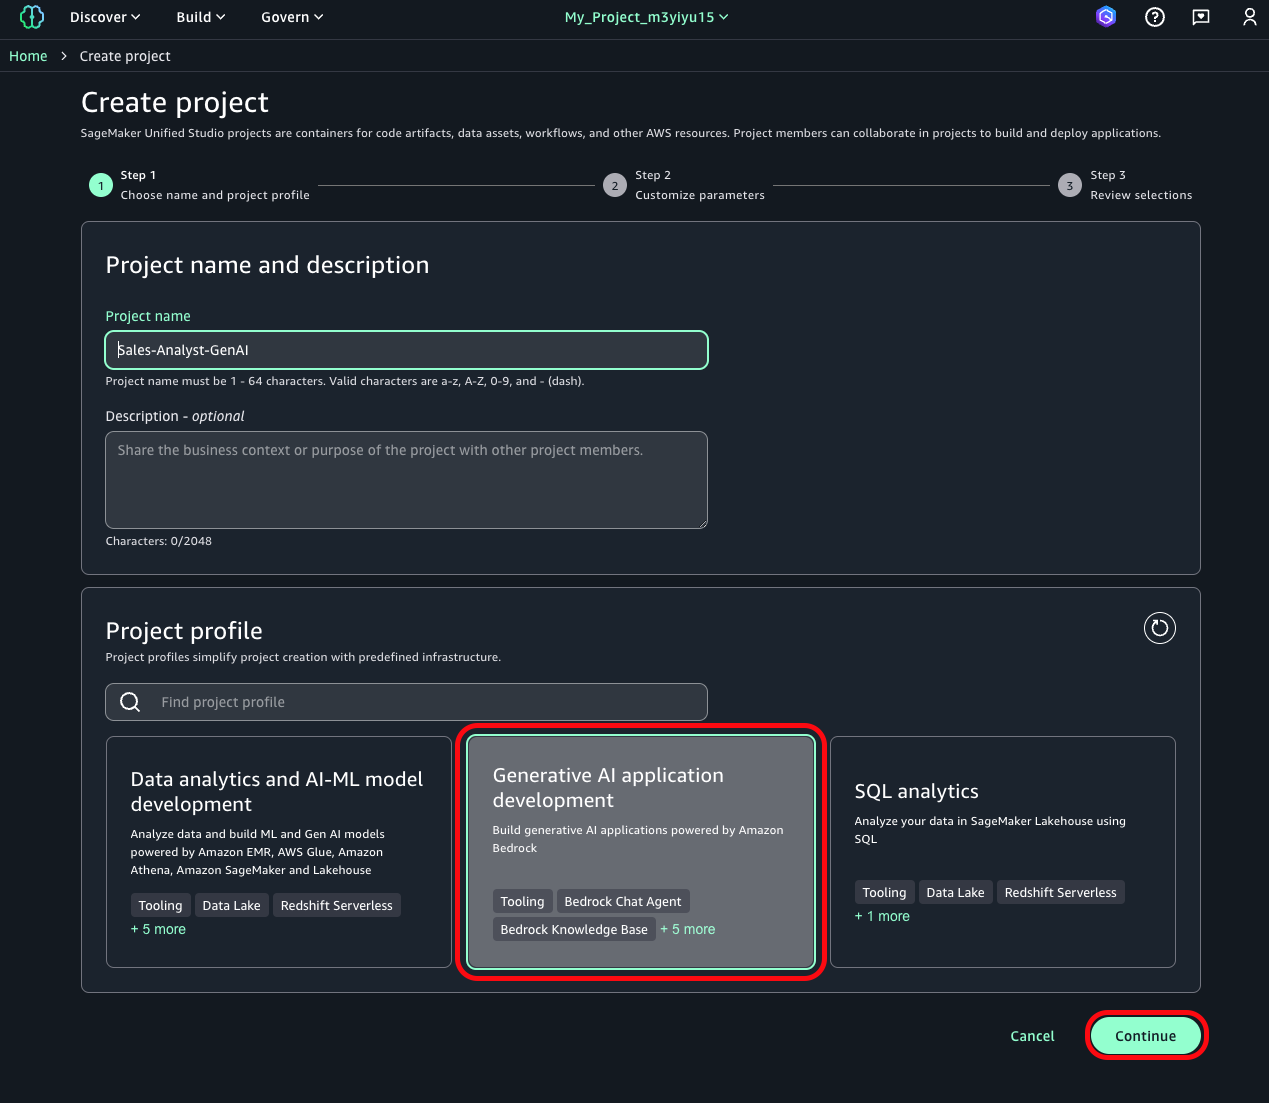
Task: Click inside the Project name field
Action: (405, 350)
